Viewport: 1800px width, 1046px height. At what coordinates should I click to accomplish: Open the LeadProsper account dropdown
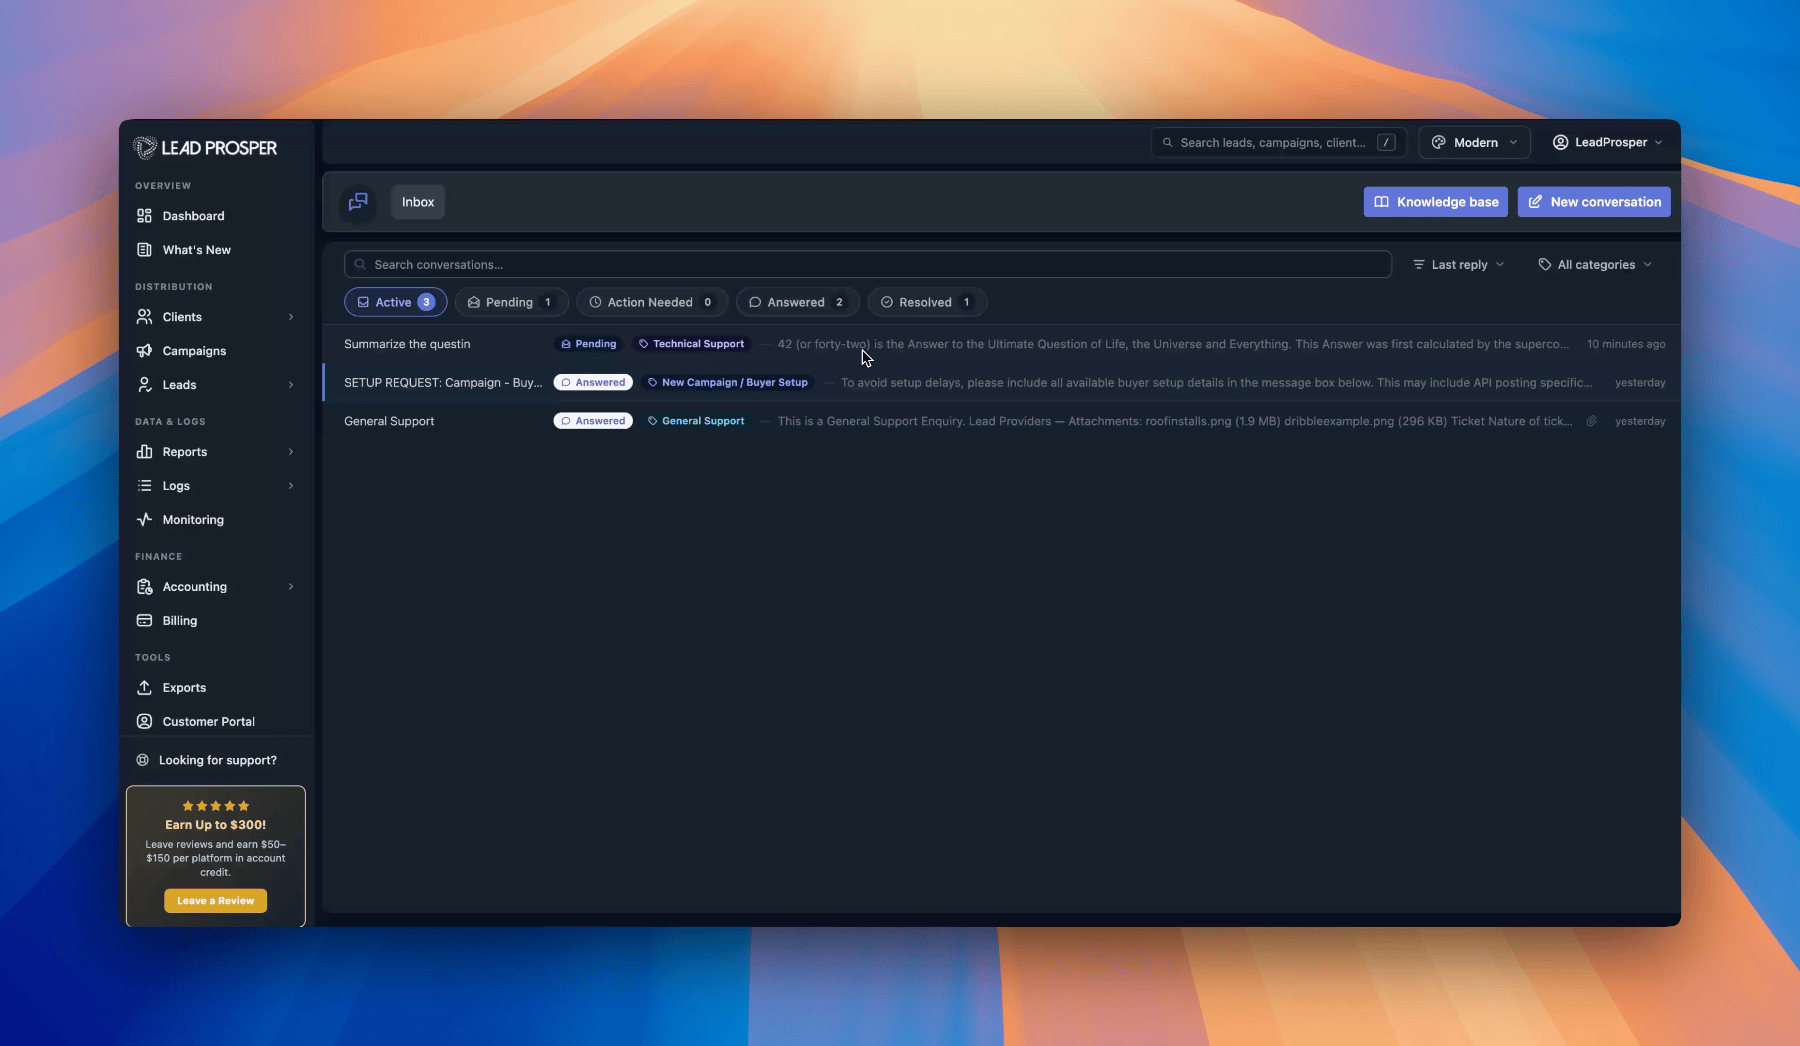point(1607,143)
